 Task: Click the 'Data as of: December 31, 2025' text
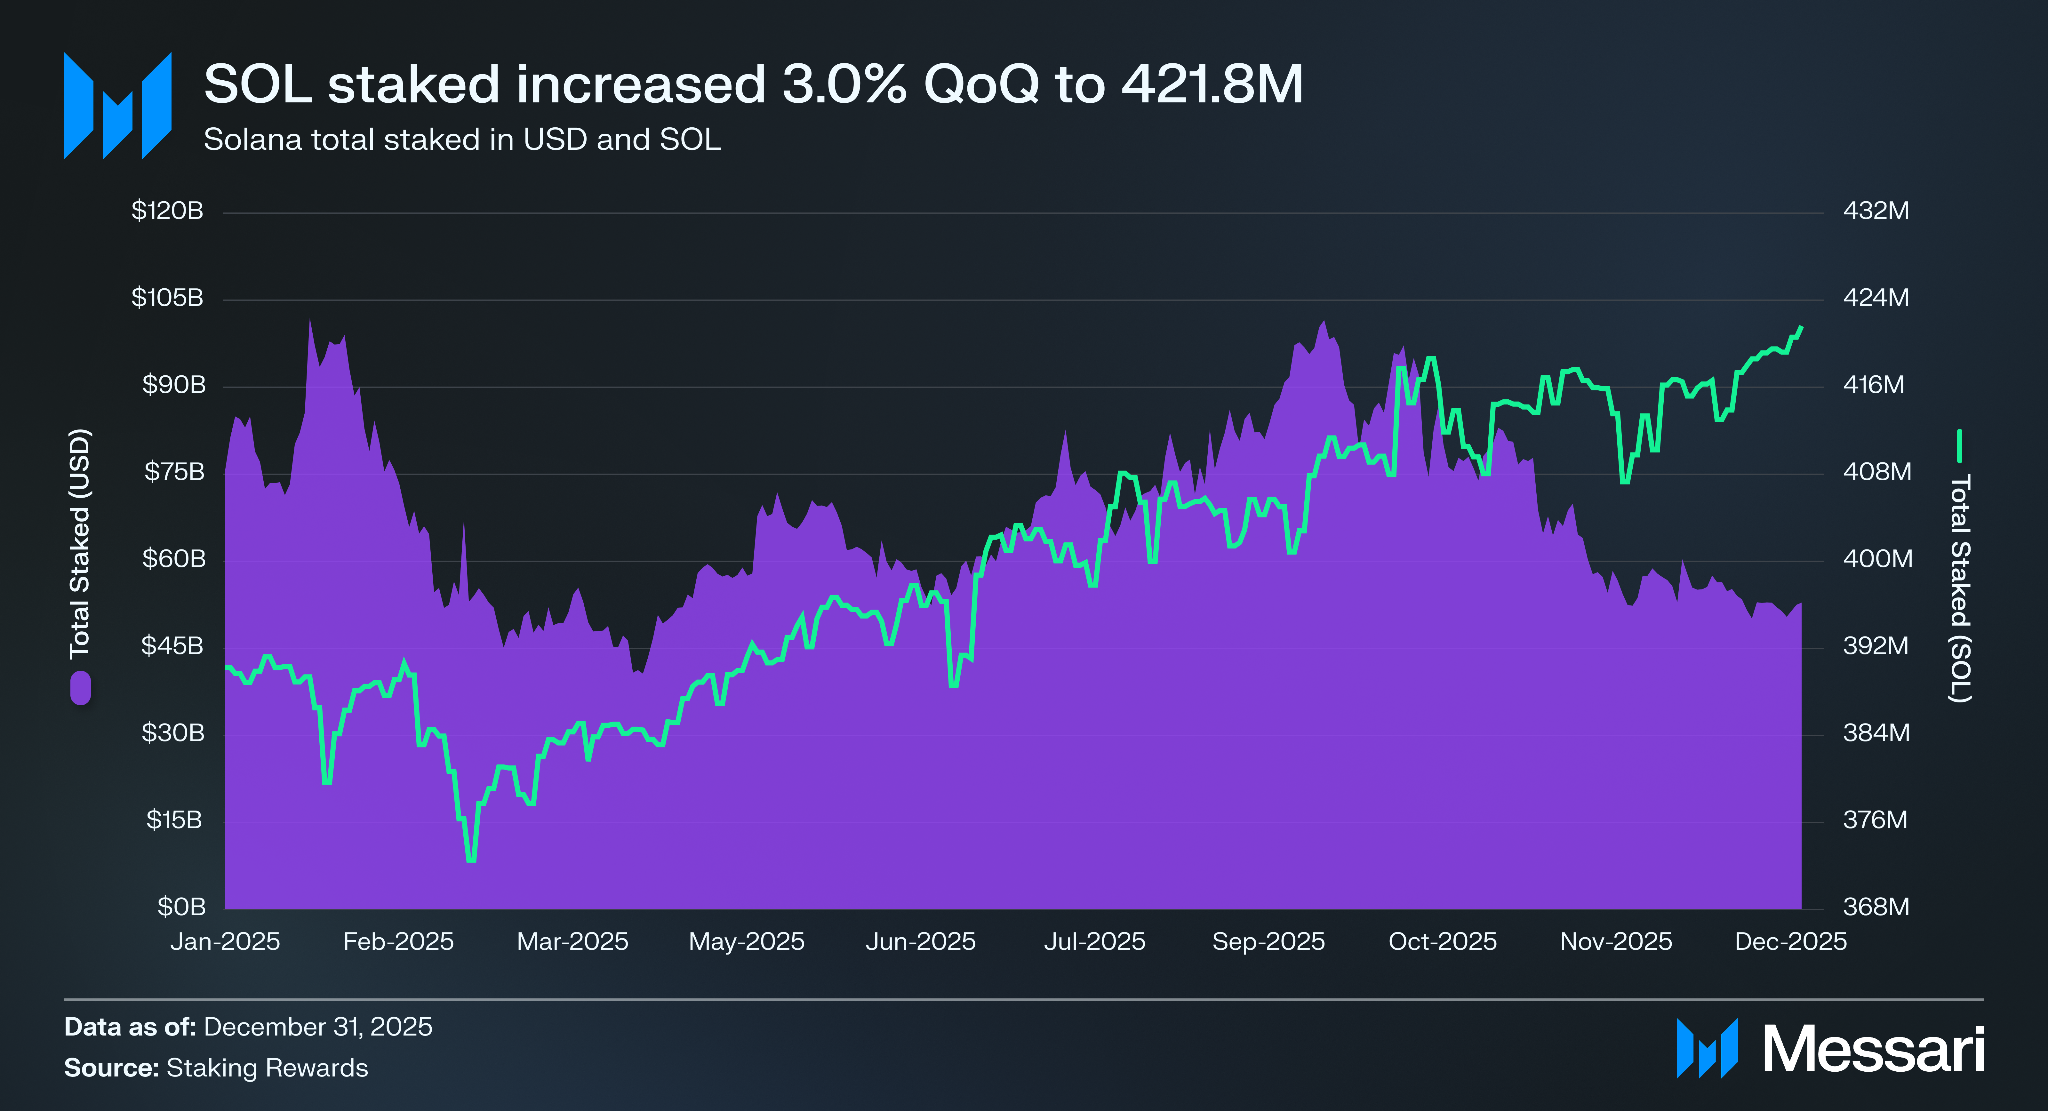pos(248,1027)
